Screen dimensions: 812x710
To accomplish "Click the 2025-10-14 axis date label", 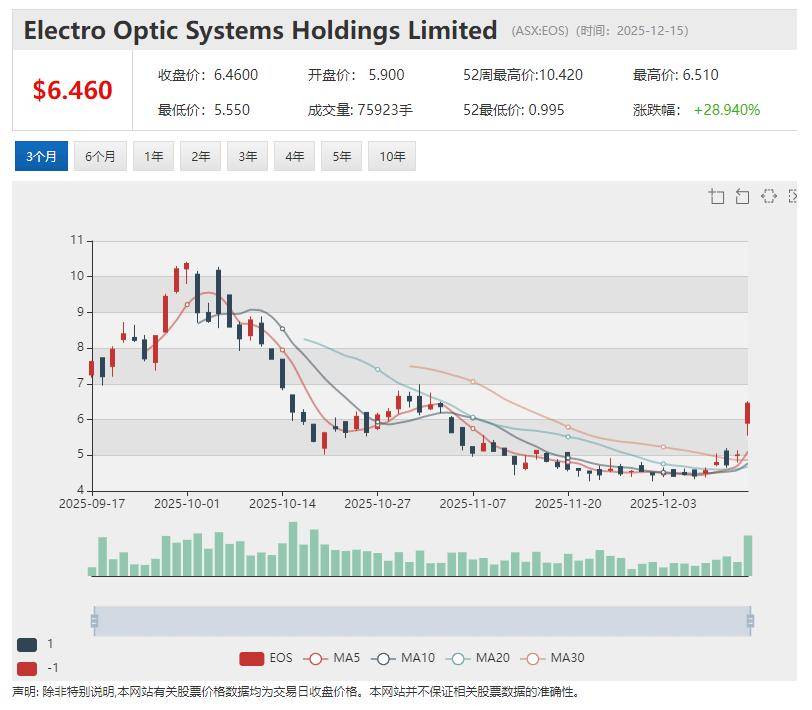I will [282, 503].
